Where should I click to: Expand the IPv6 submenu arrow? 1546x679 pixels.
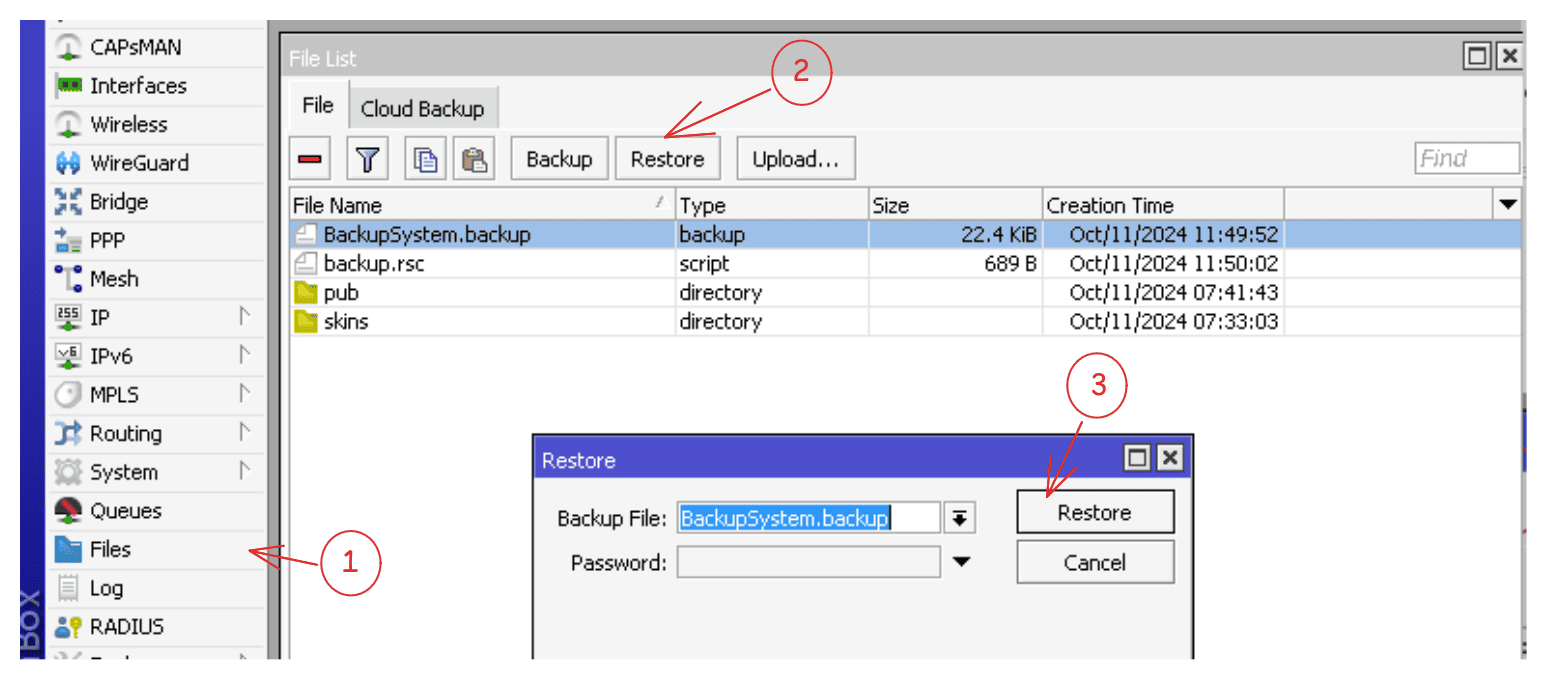243,356
